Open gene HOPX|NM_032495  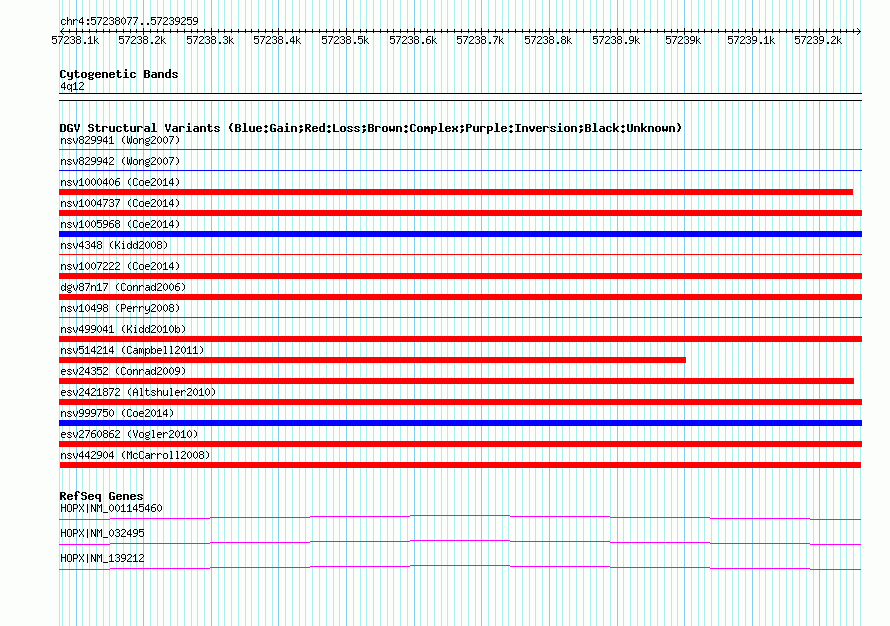tap(102, 533)
